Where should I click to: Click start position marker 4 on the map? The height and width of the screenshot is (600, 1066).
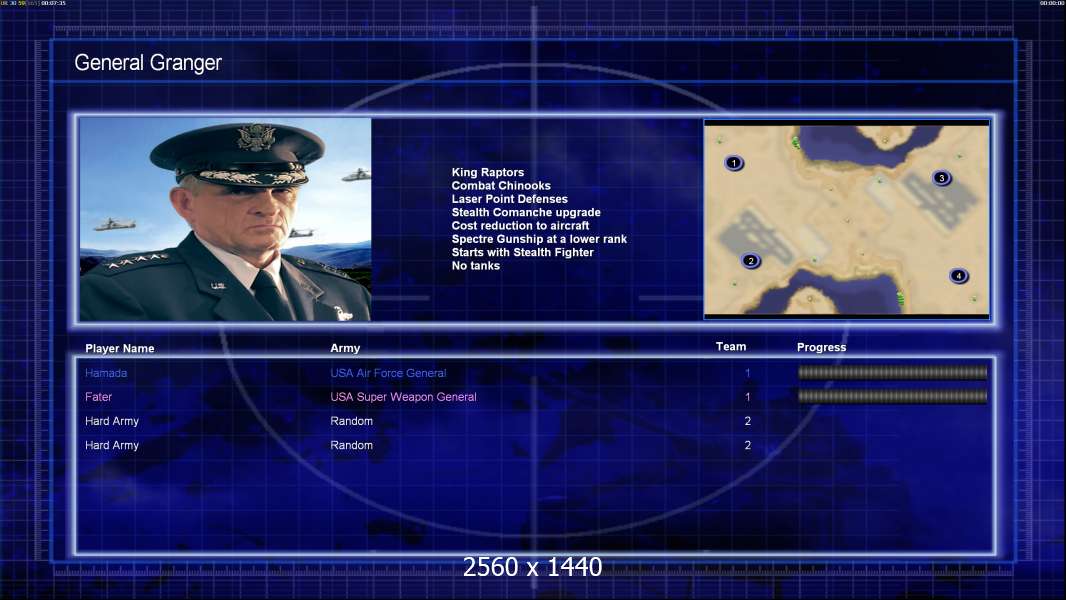(959, 276)
